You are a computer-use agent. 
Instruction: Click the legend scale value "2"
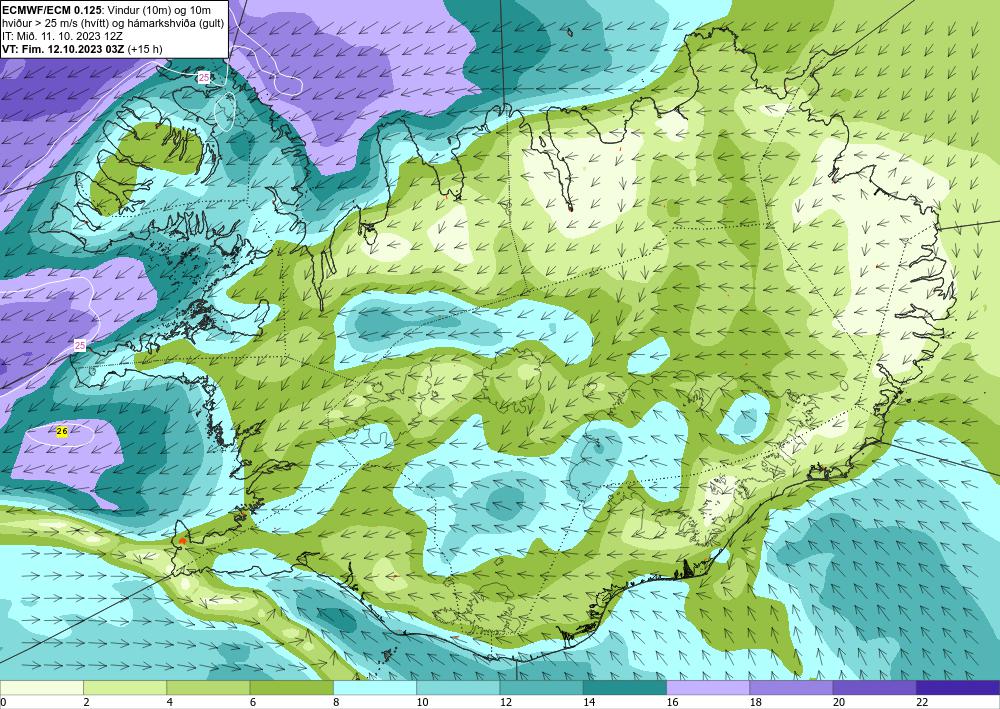(x=86, y=702)
